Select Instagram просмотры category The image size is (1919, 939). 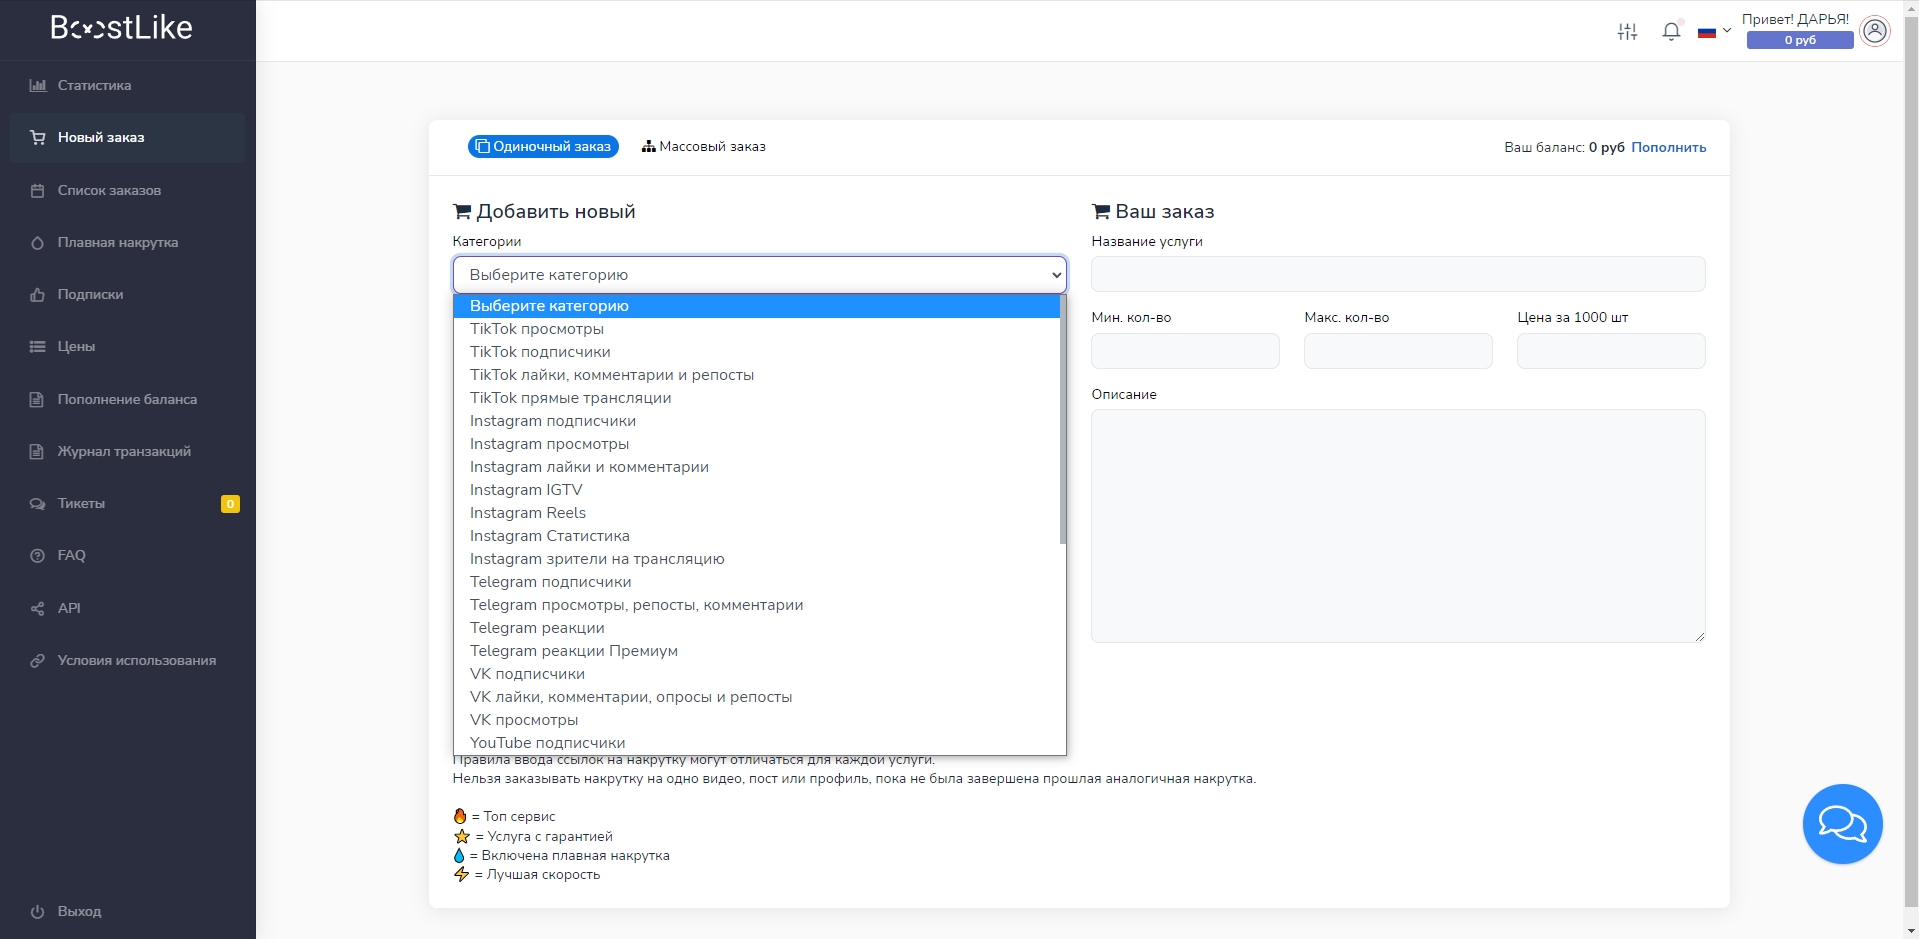[756, 444]
